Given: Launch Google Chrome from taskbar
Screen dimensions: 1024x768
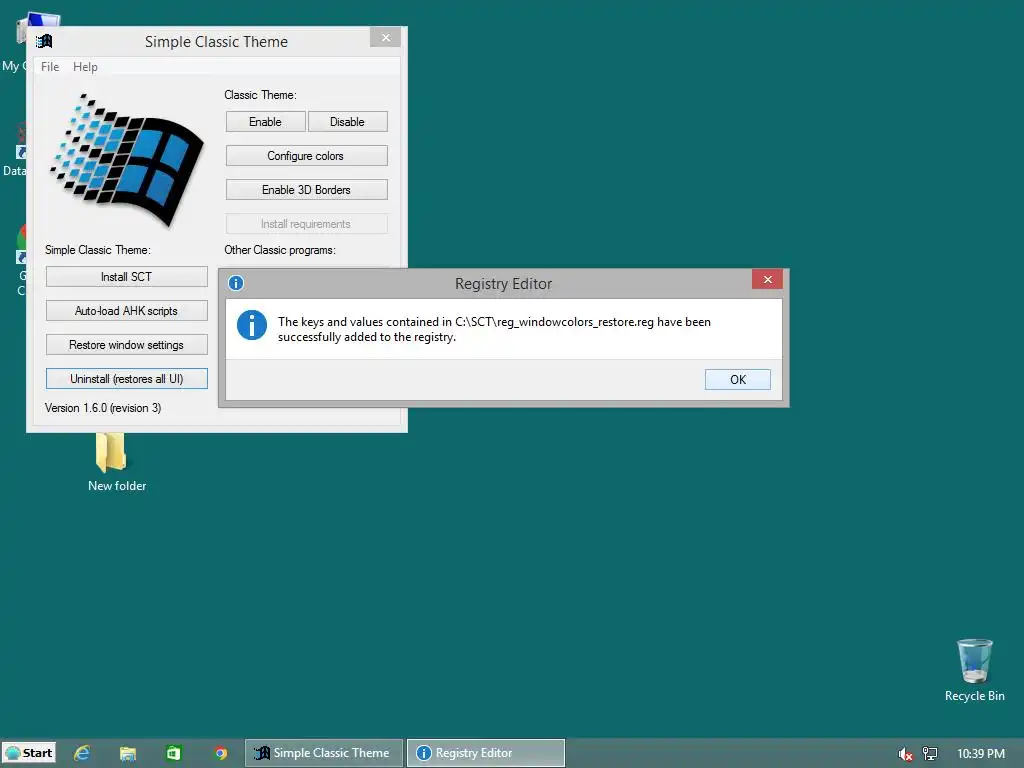Looking at the screenshot, I should click(221, 754).
